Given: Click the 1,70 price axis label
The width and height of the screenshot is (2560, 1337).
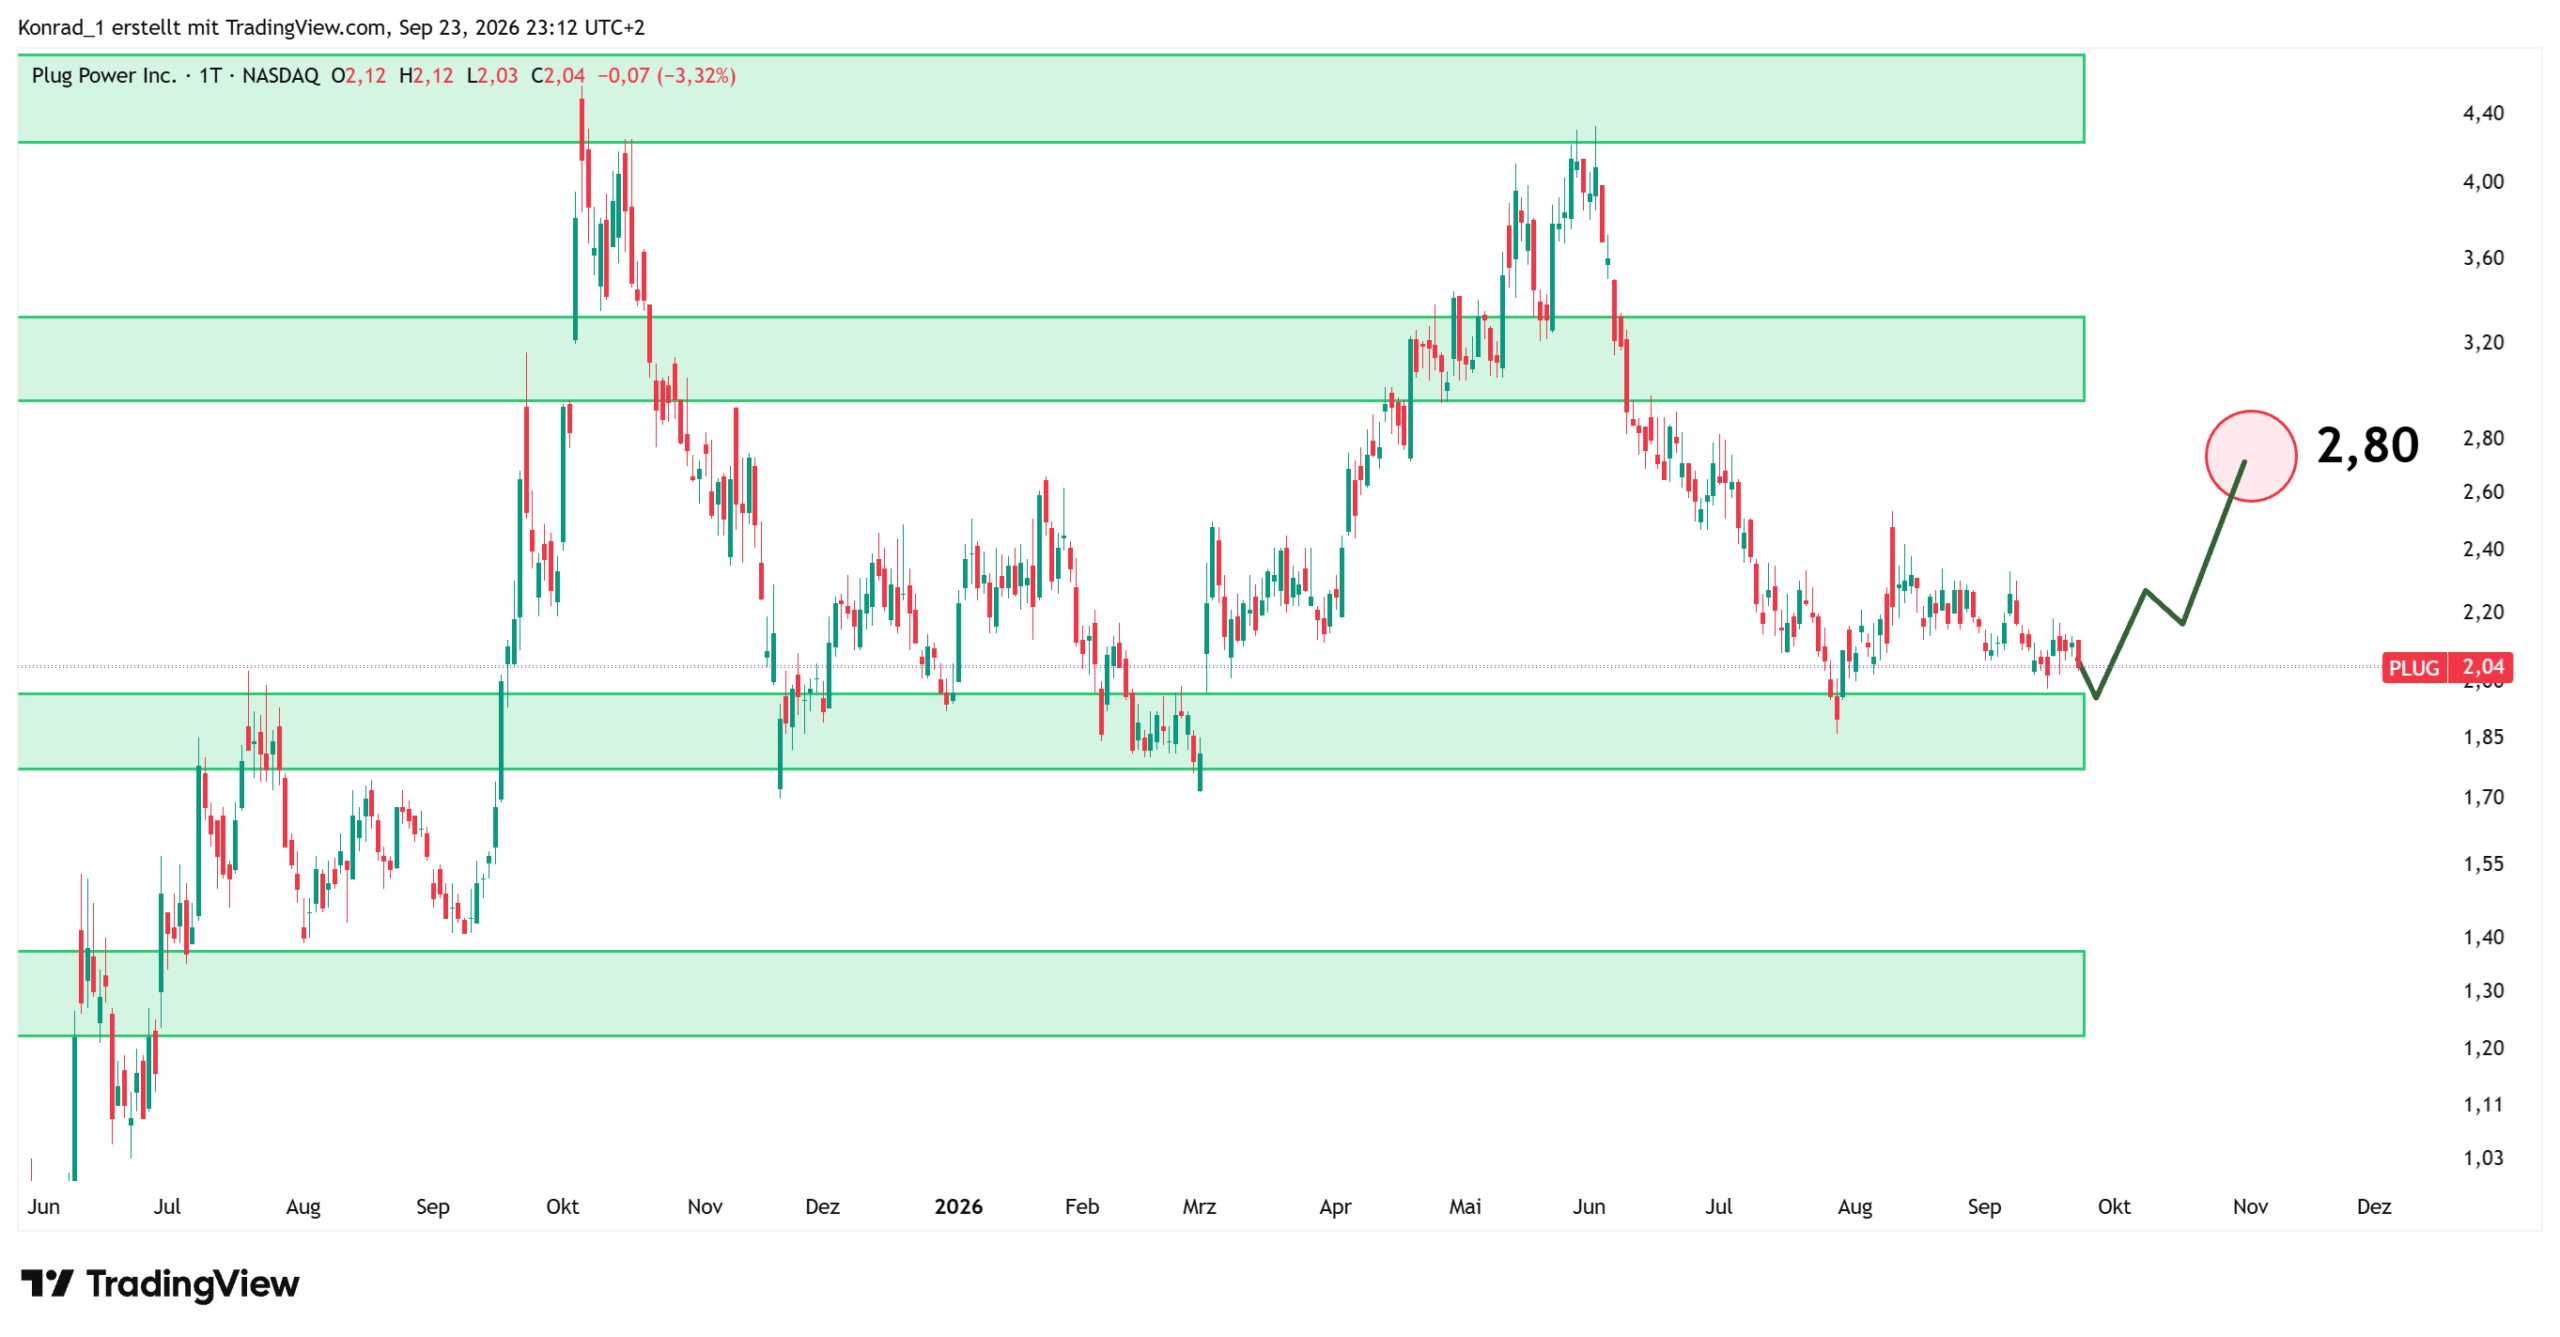Looking at the screenshot, I should point(2482,798).
